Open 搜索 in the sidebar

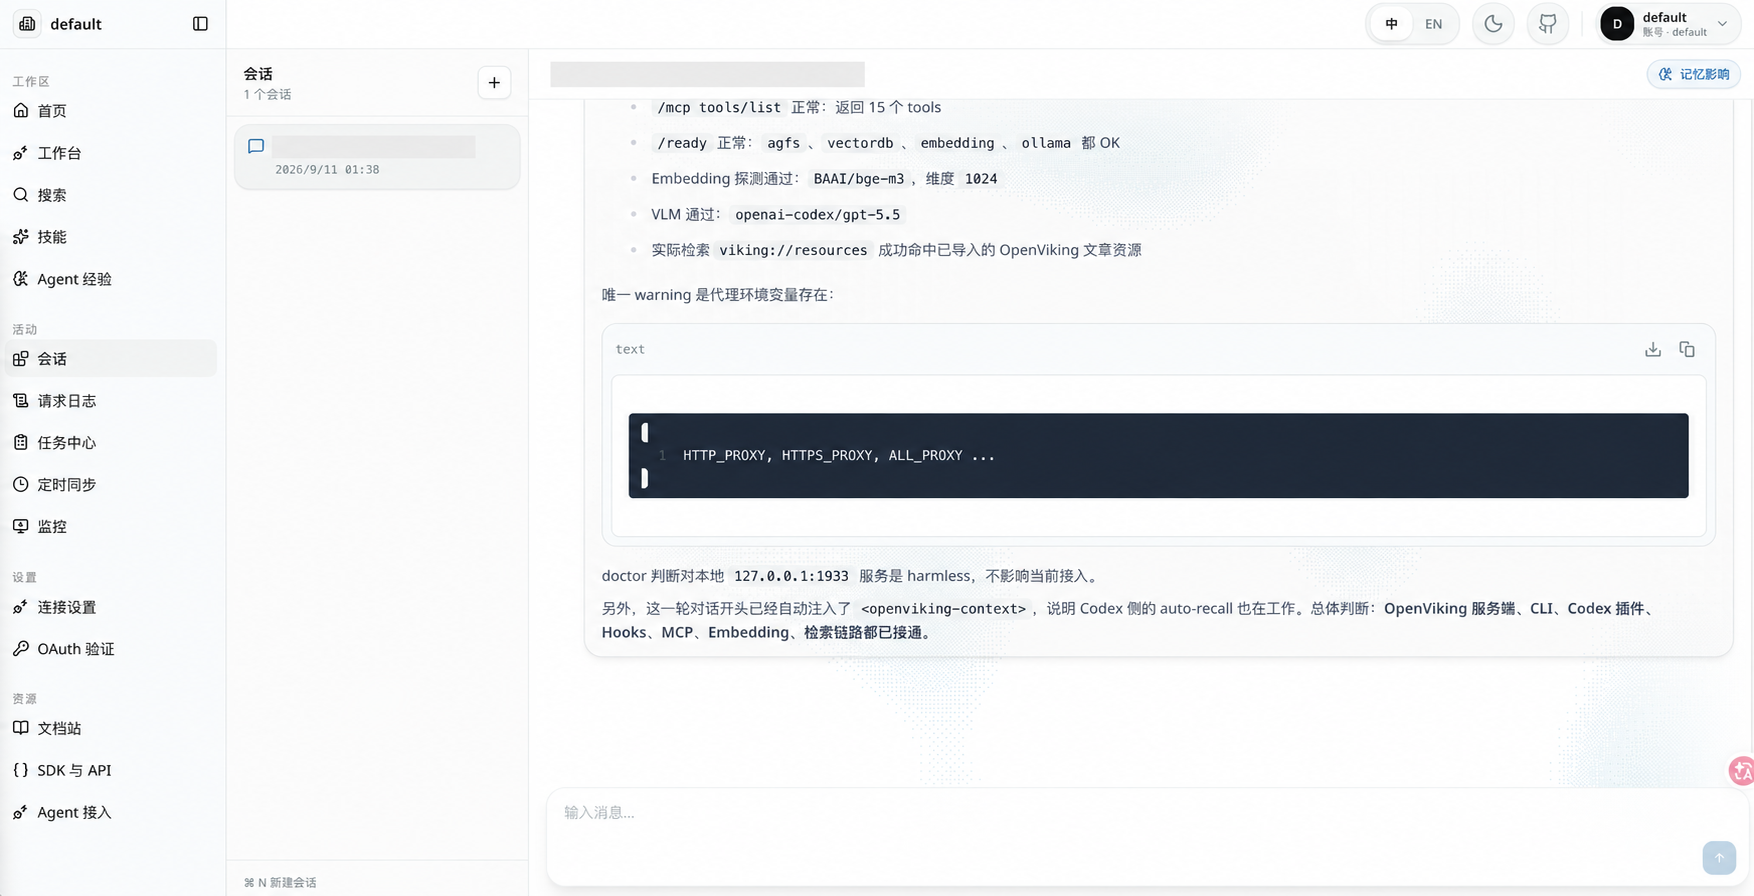(x=110, y=195)
